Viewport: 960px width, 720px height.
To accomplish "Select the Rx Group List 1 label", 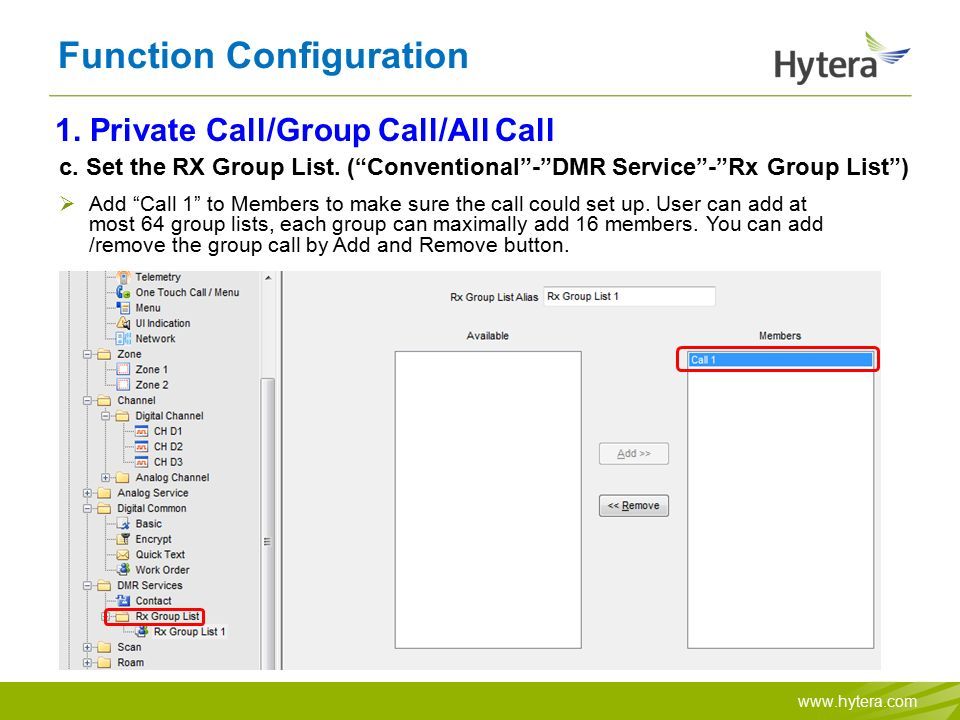I will click(190, 631).
